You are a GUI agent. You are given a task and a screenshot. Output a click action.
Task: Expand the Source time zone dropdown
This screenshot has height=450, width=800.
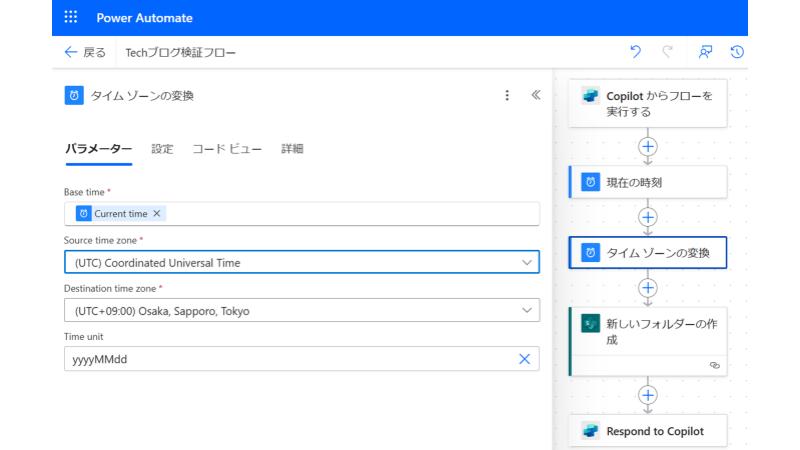click(527, 262)
